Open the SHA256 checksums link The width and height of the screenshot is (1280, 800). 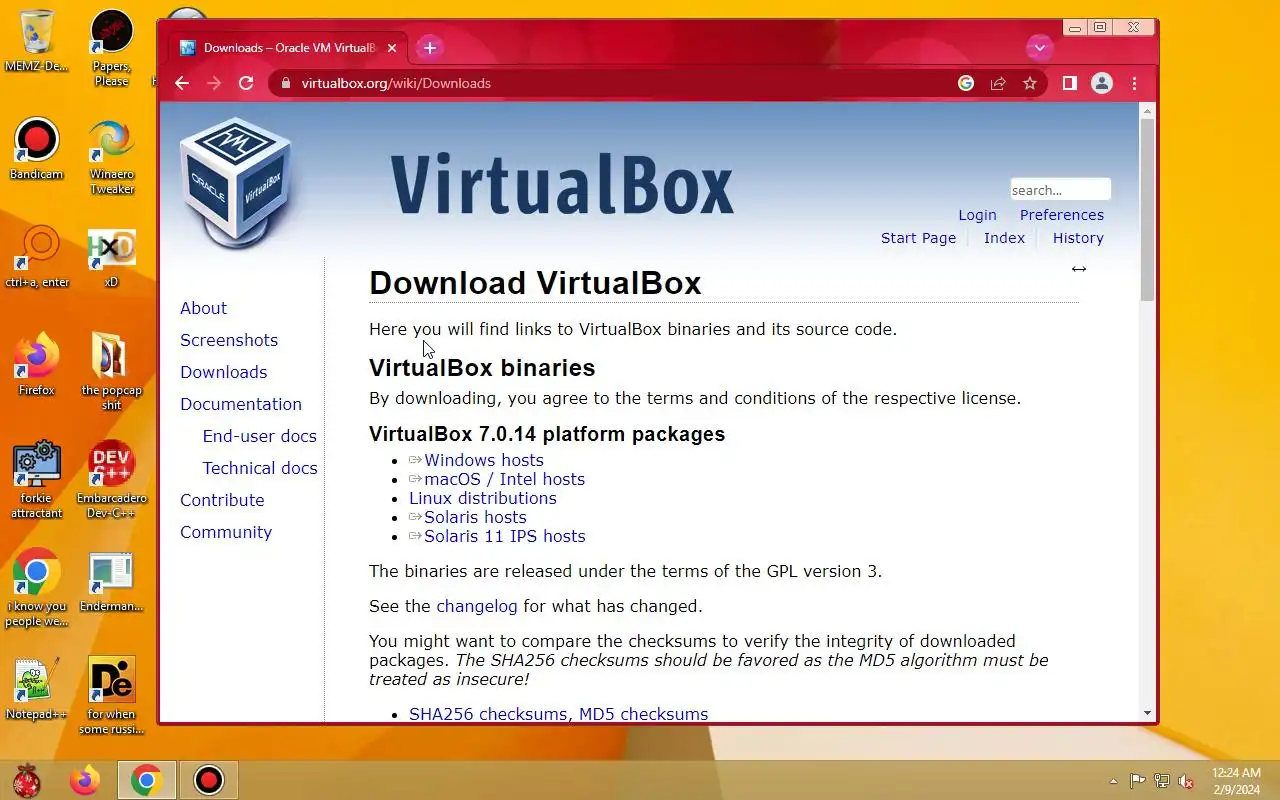pos(488,714)
